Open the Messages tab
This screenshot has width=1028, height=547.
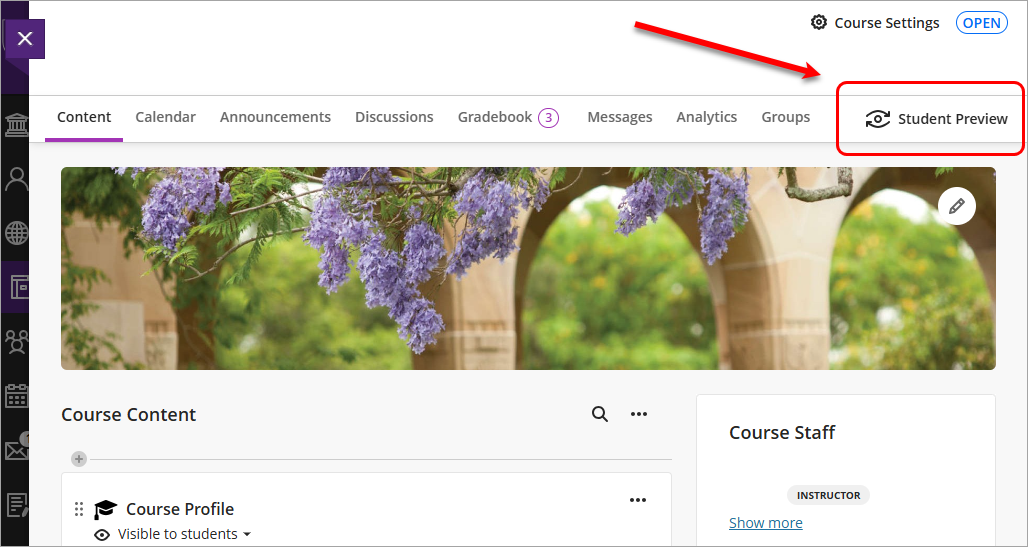pyautogui.click(x=620, y=117)
